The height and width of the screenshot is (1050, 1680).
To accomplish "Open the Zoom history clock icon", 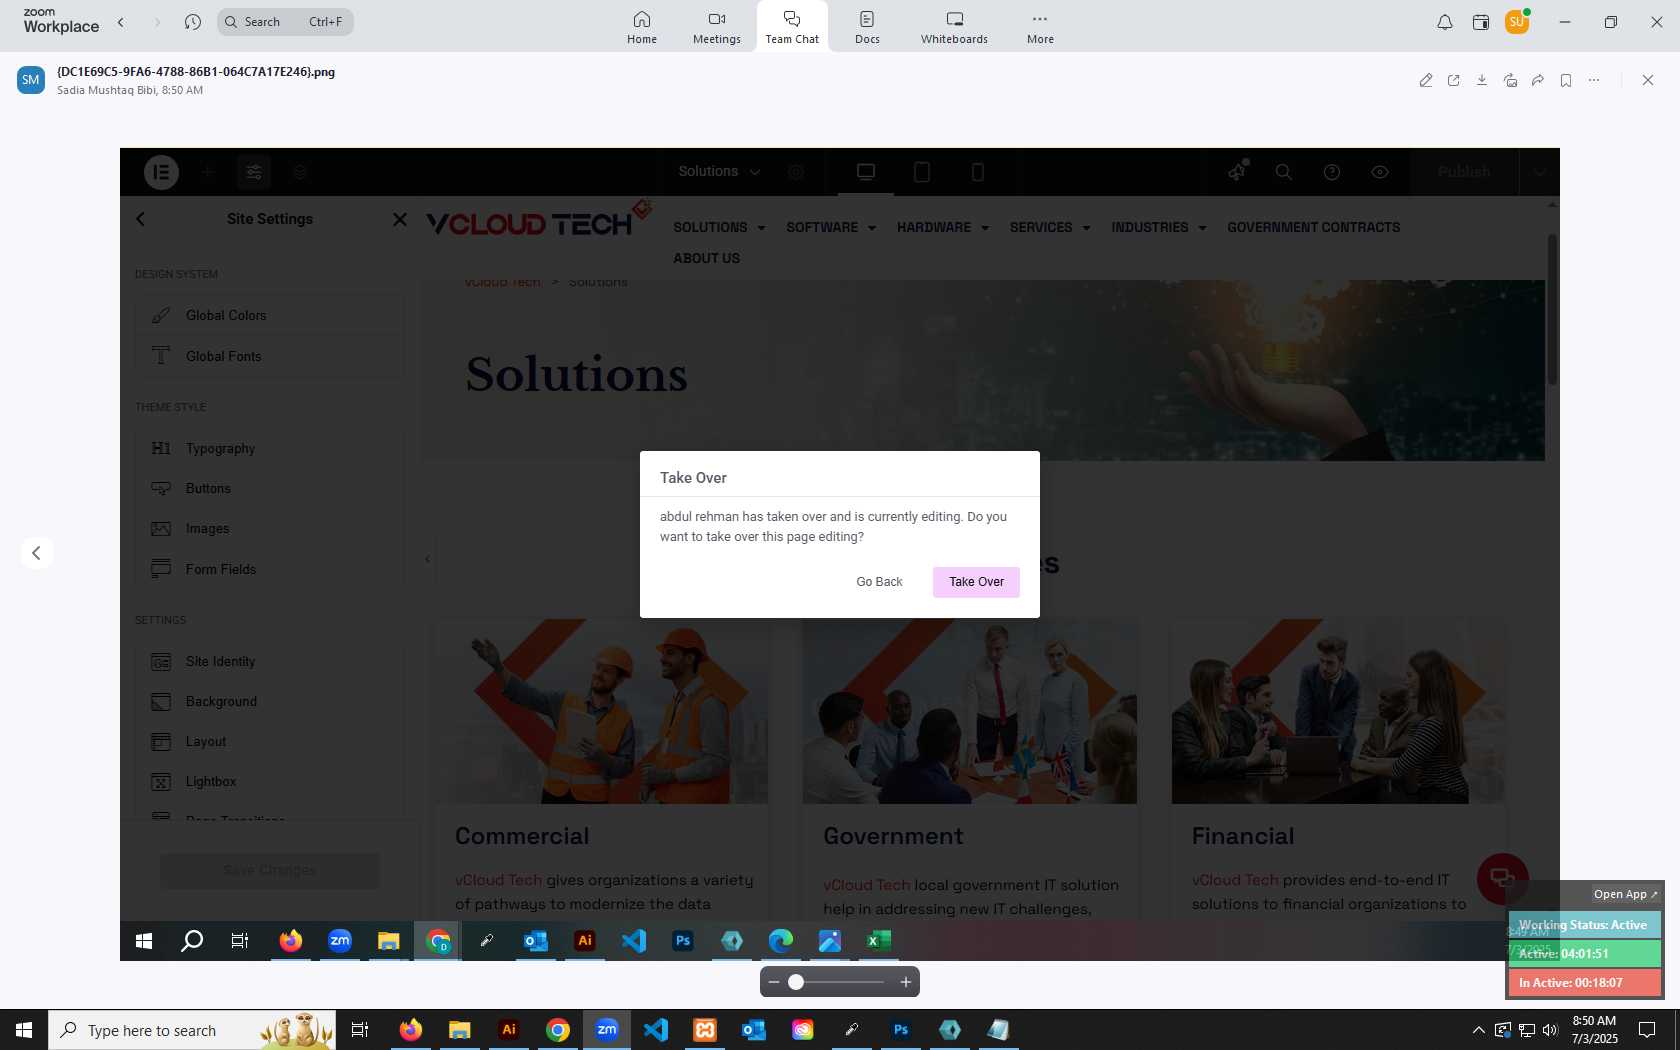I will 193,22.
